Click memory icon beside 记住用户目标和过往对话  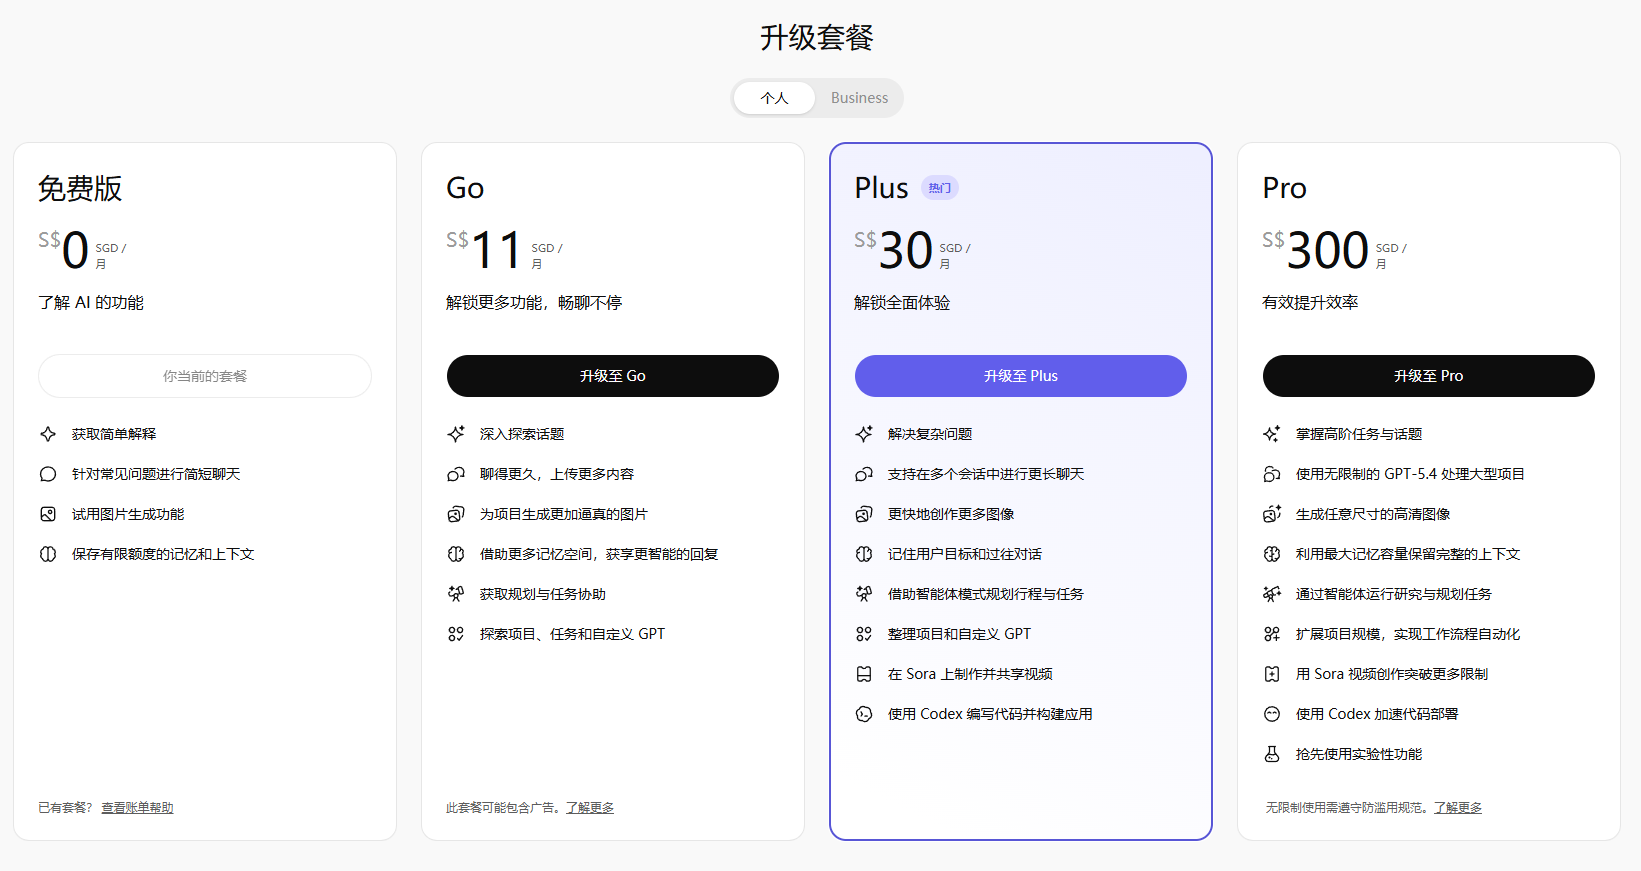tap(864, 554)
